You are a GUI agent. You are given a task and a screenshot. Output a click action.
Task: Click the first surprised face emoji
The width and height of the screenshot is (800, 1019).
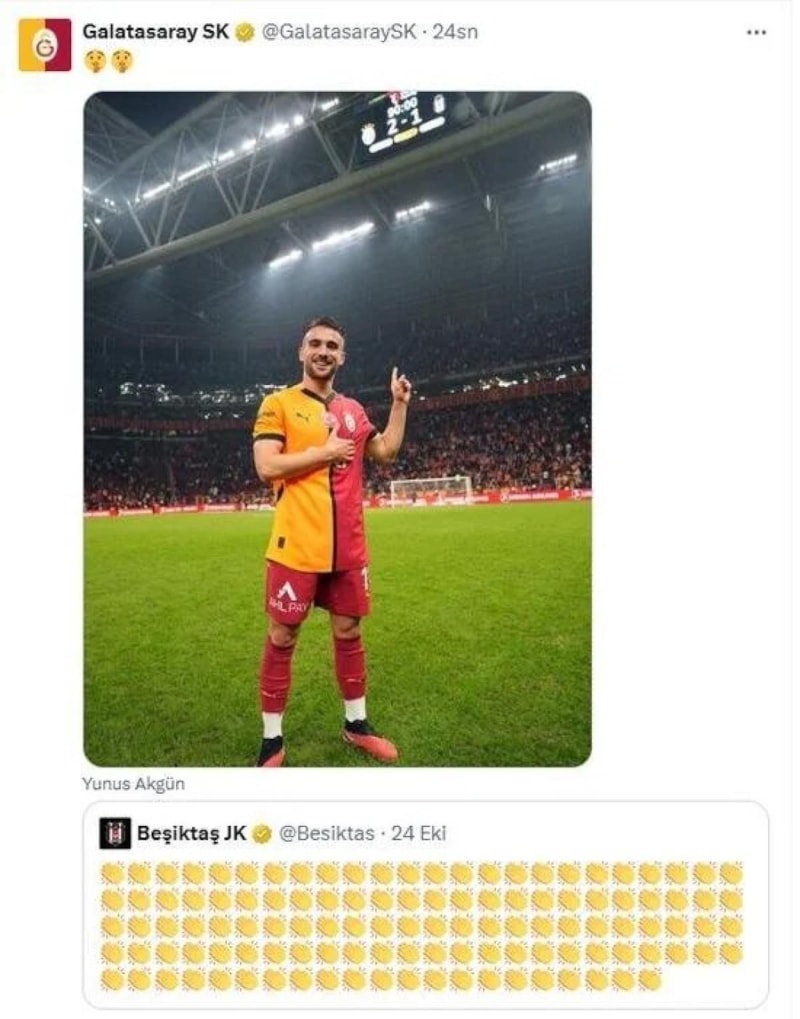click(96, 62)
